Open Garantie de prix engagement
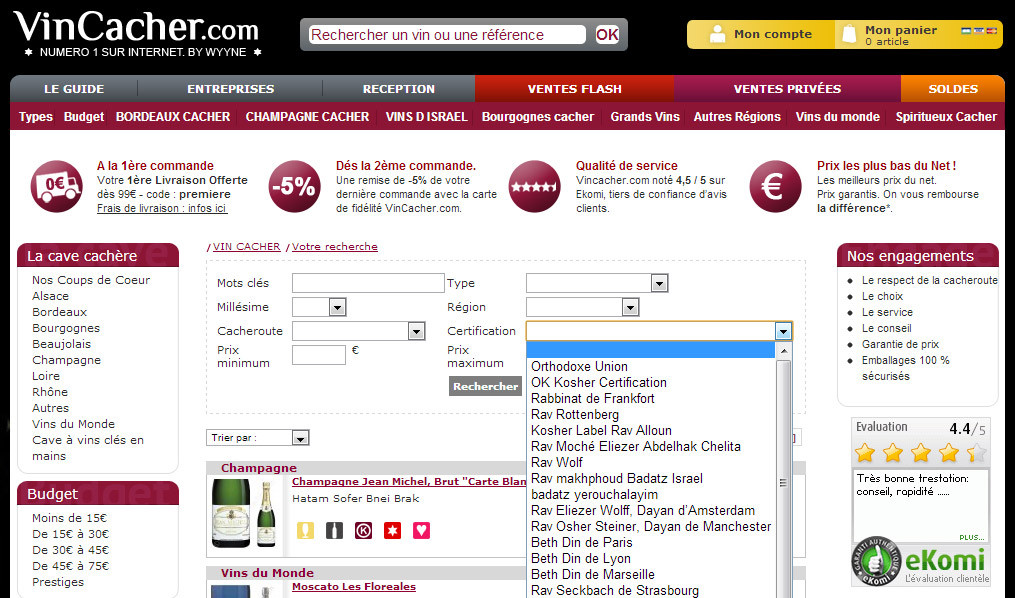 900,344
